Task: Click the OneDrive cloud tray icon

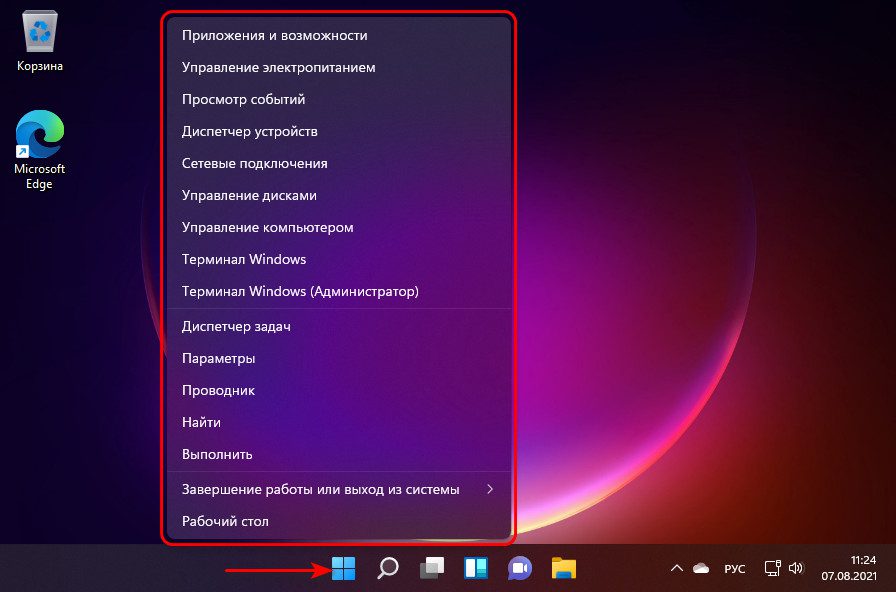Action: pyautogui.click(x=701, y=569)
